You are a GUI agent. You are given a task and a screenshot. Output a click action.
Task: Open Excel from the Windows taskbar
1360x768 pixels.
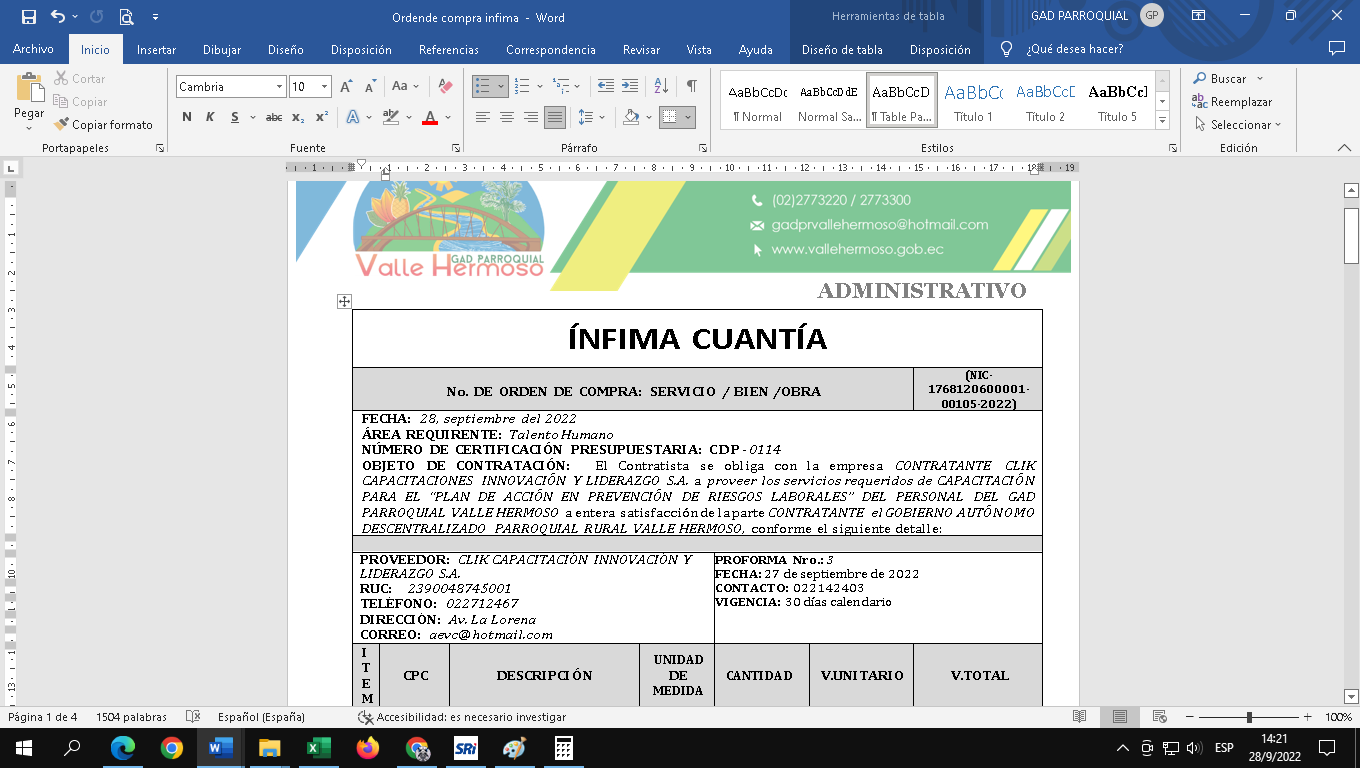pos(319,748)
